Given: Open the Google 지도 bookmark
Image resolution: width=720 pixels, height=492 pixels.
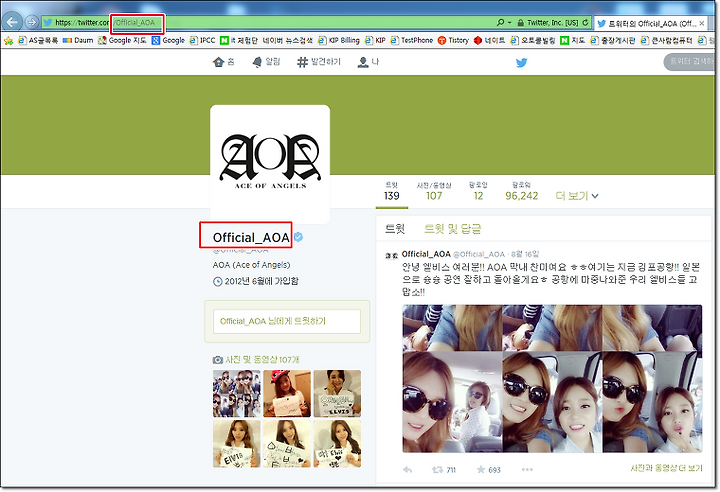Looking at the screenshot, I should pos(122,40).
